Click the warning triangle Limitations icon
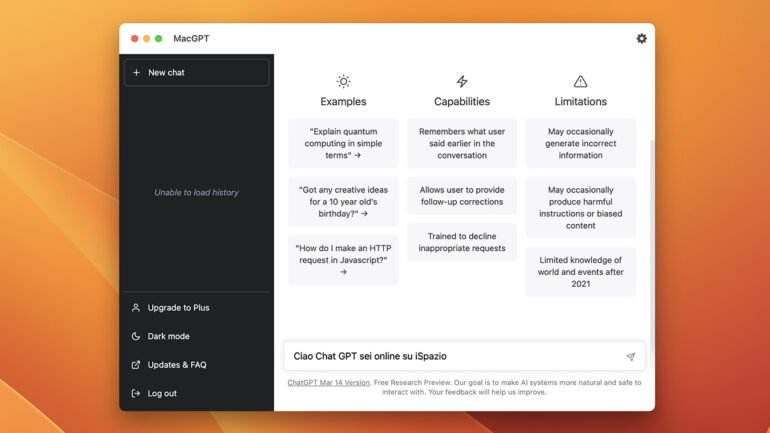Viewport: 770px width, 433px height. 580,82
